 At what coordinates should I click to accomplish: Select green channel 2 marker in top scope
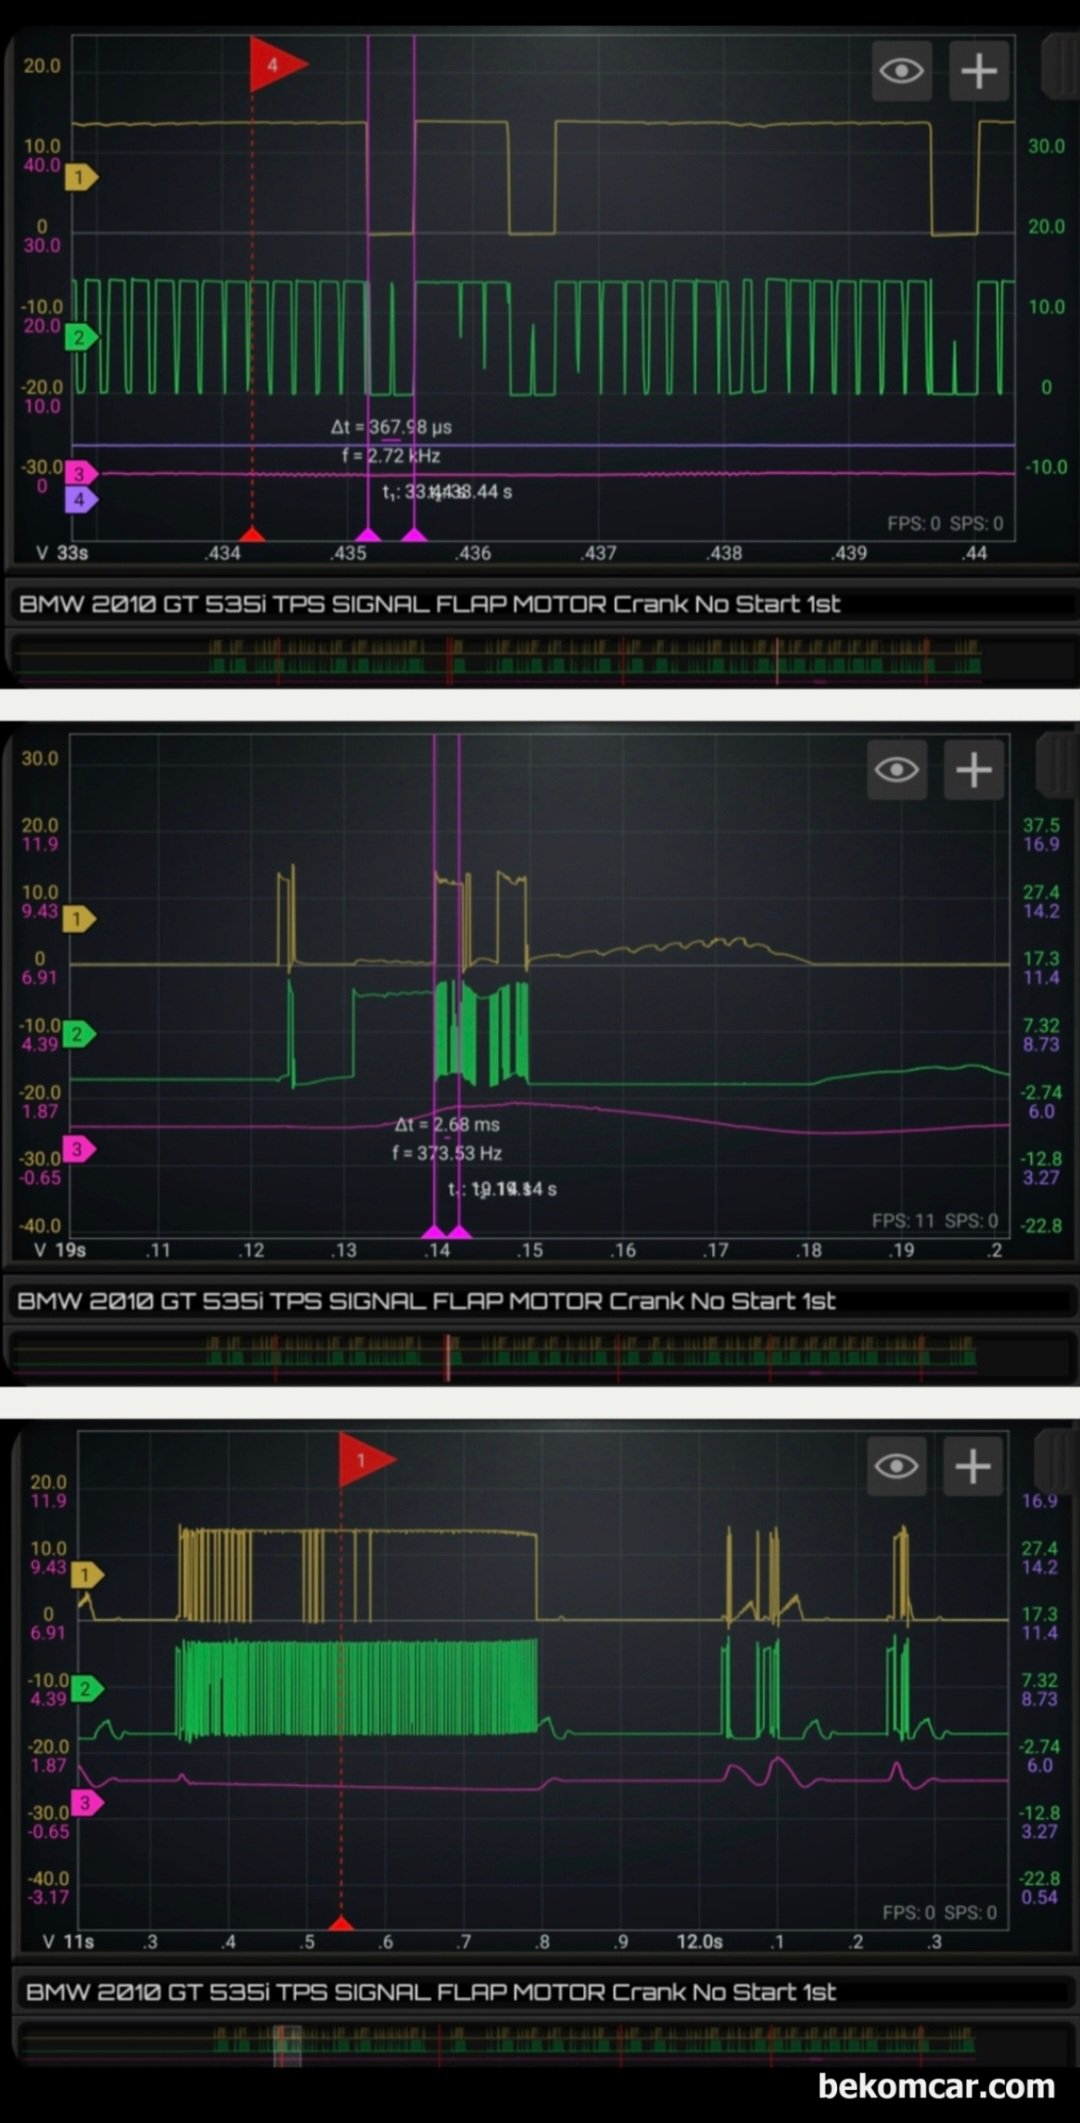tap(81, 337)
